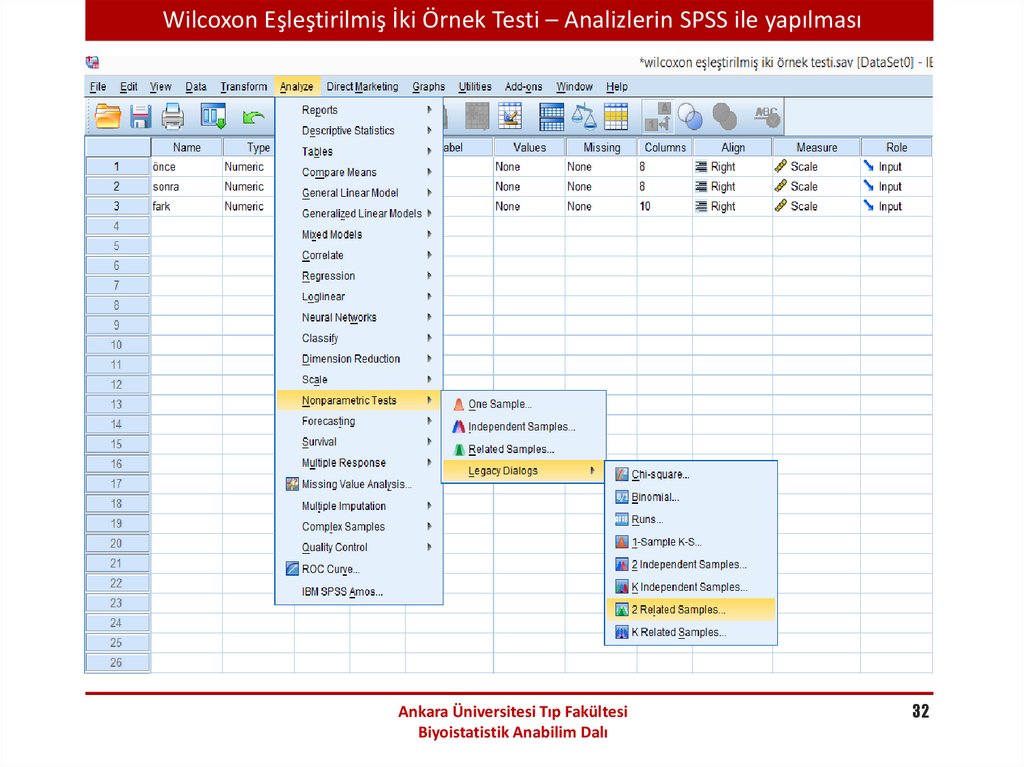Open the Graphs menu
This screenshot has width=1024, height=767.
tap(428, 87)
